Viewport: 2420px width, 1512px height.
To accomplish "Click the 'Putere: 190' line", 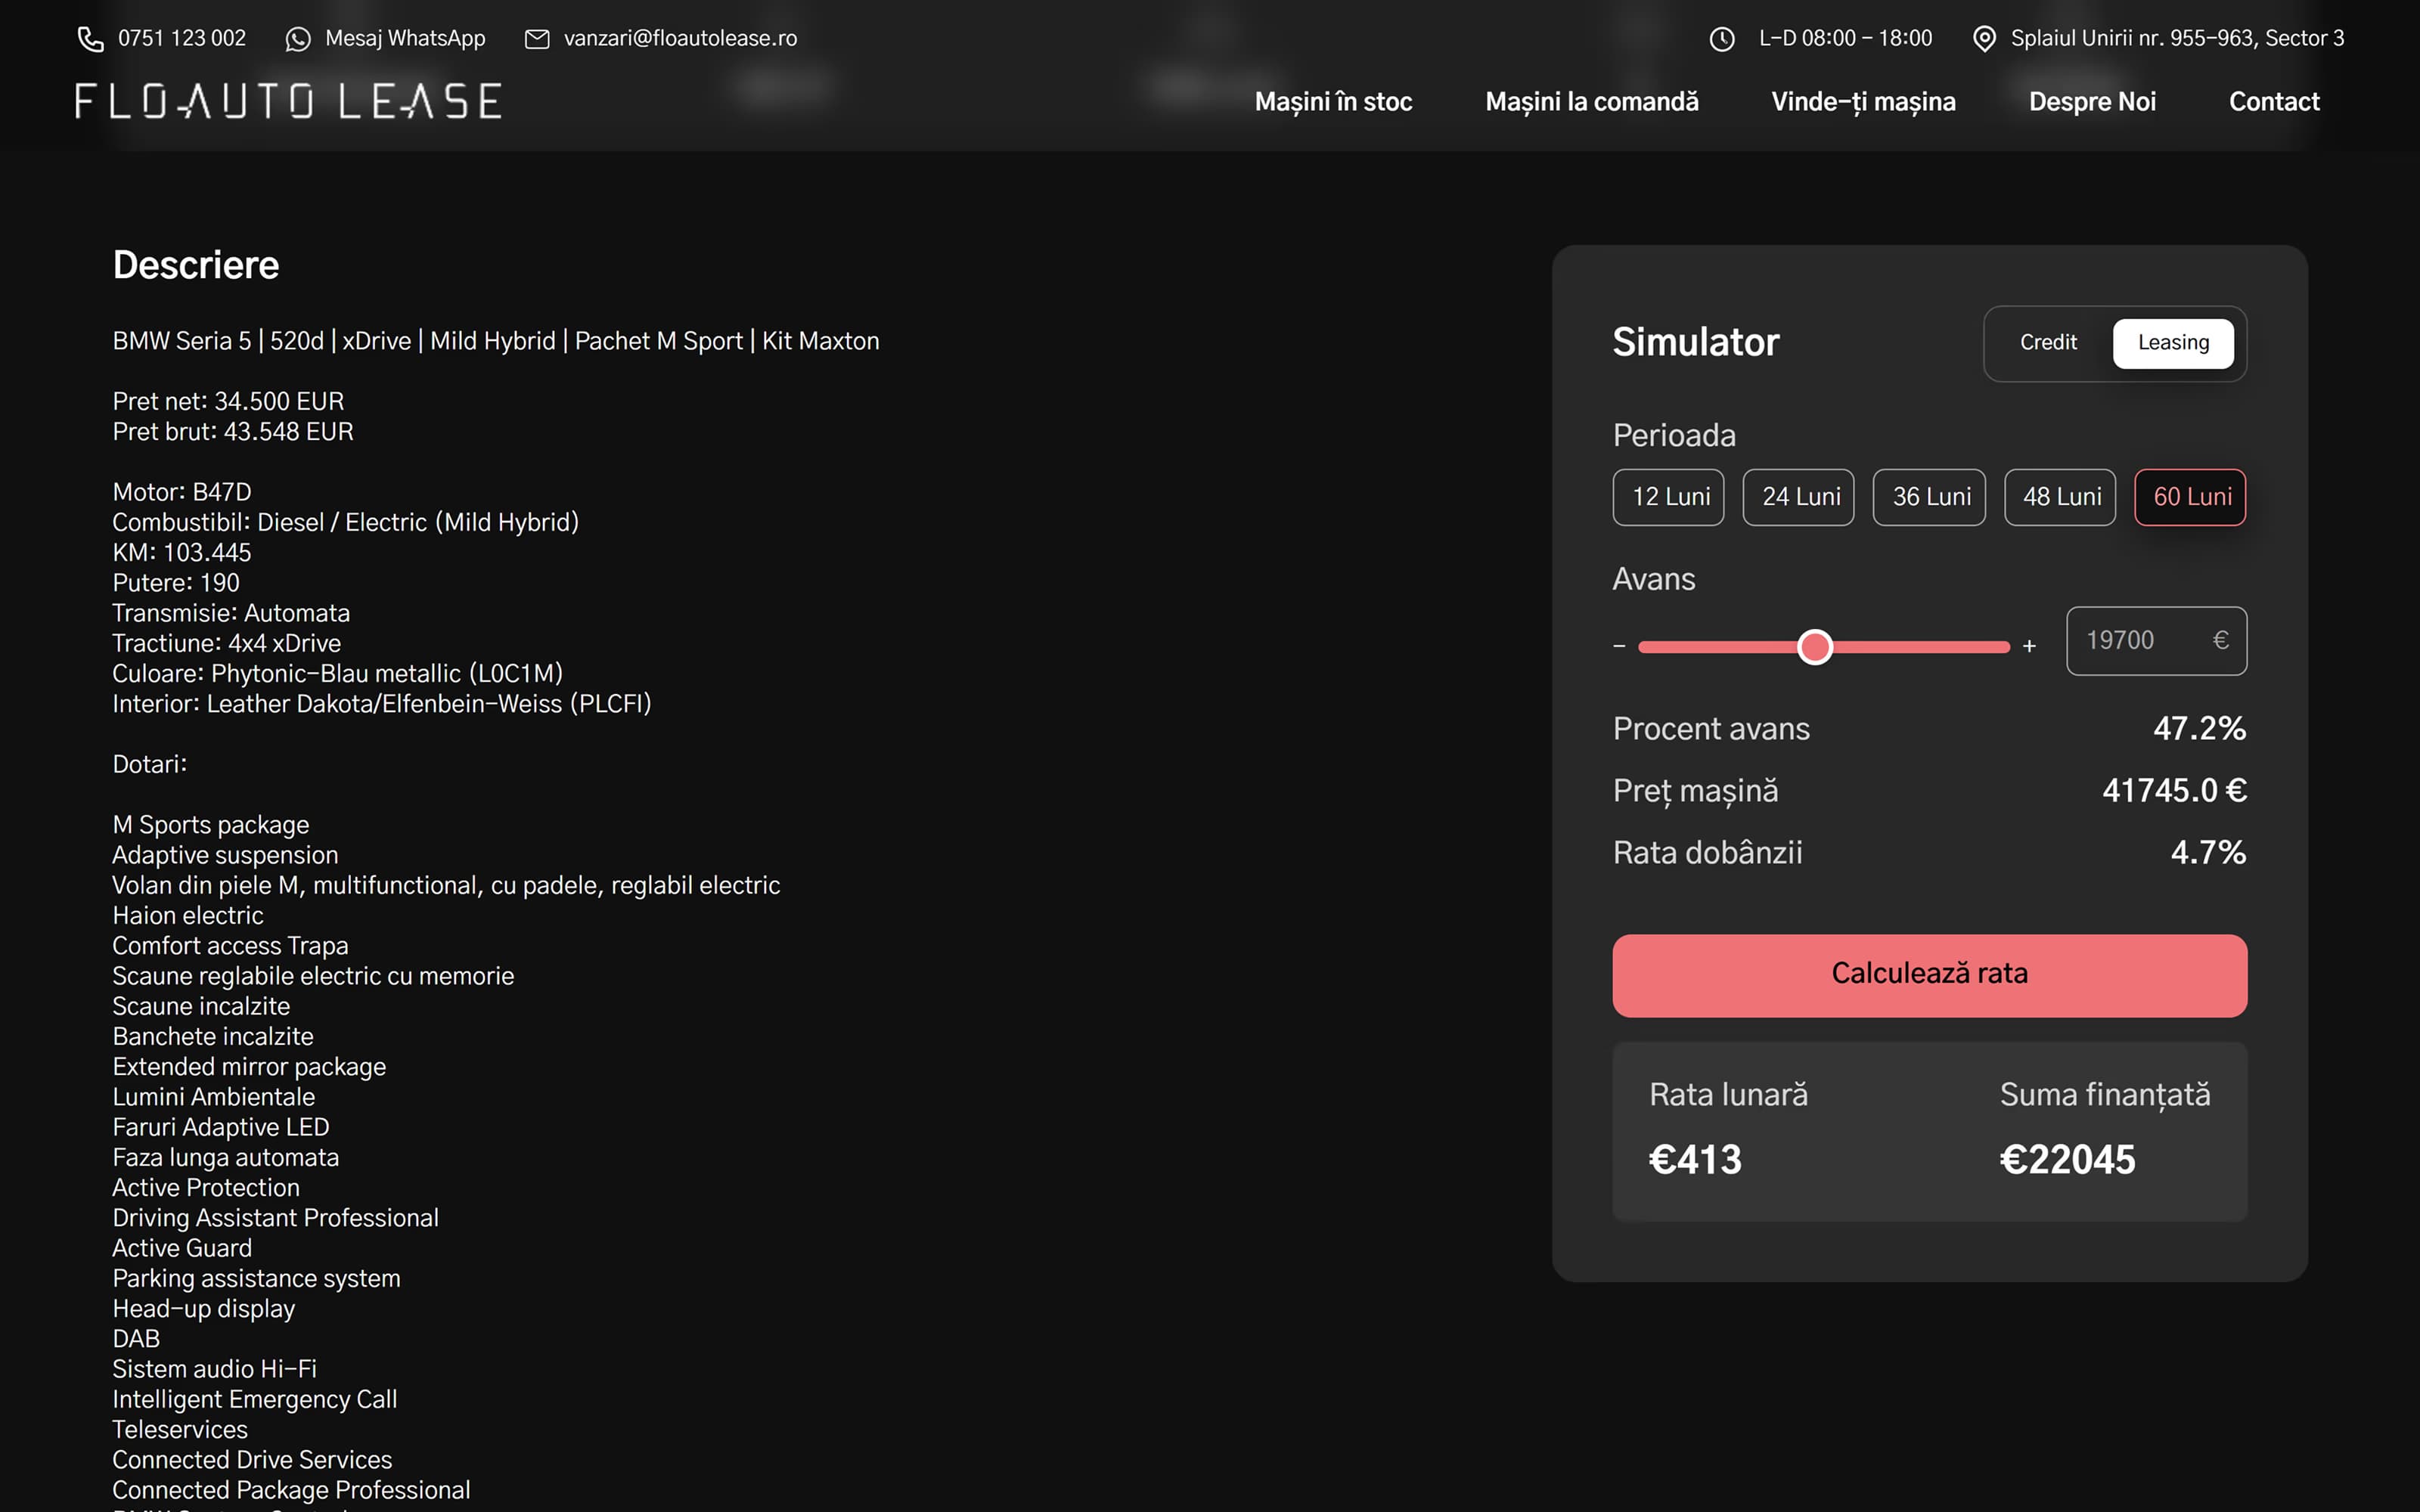I will tap(176, 583).
